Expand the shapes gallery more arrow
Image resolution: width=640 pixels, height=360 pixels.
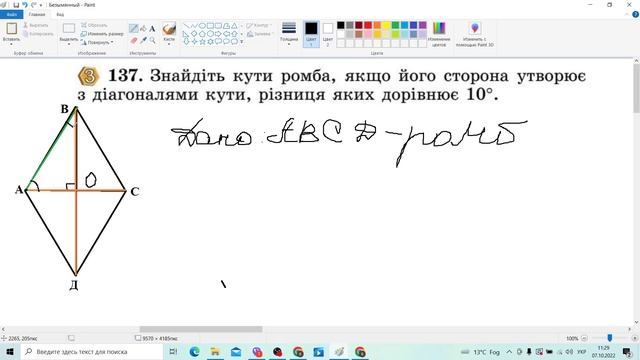point(242,42)
